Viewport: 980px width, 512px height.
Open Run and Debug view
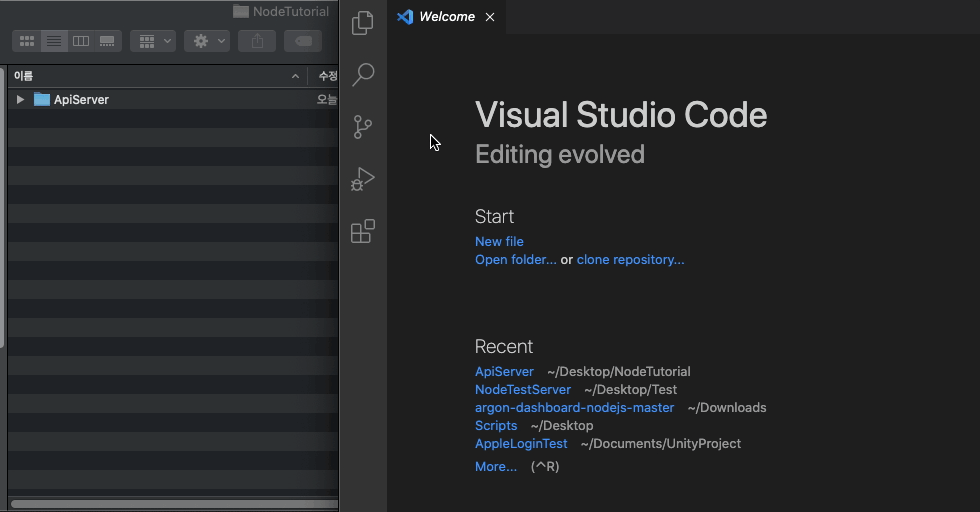tap(362, 179)
